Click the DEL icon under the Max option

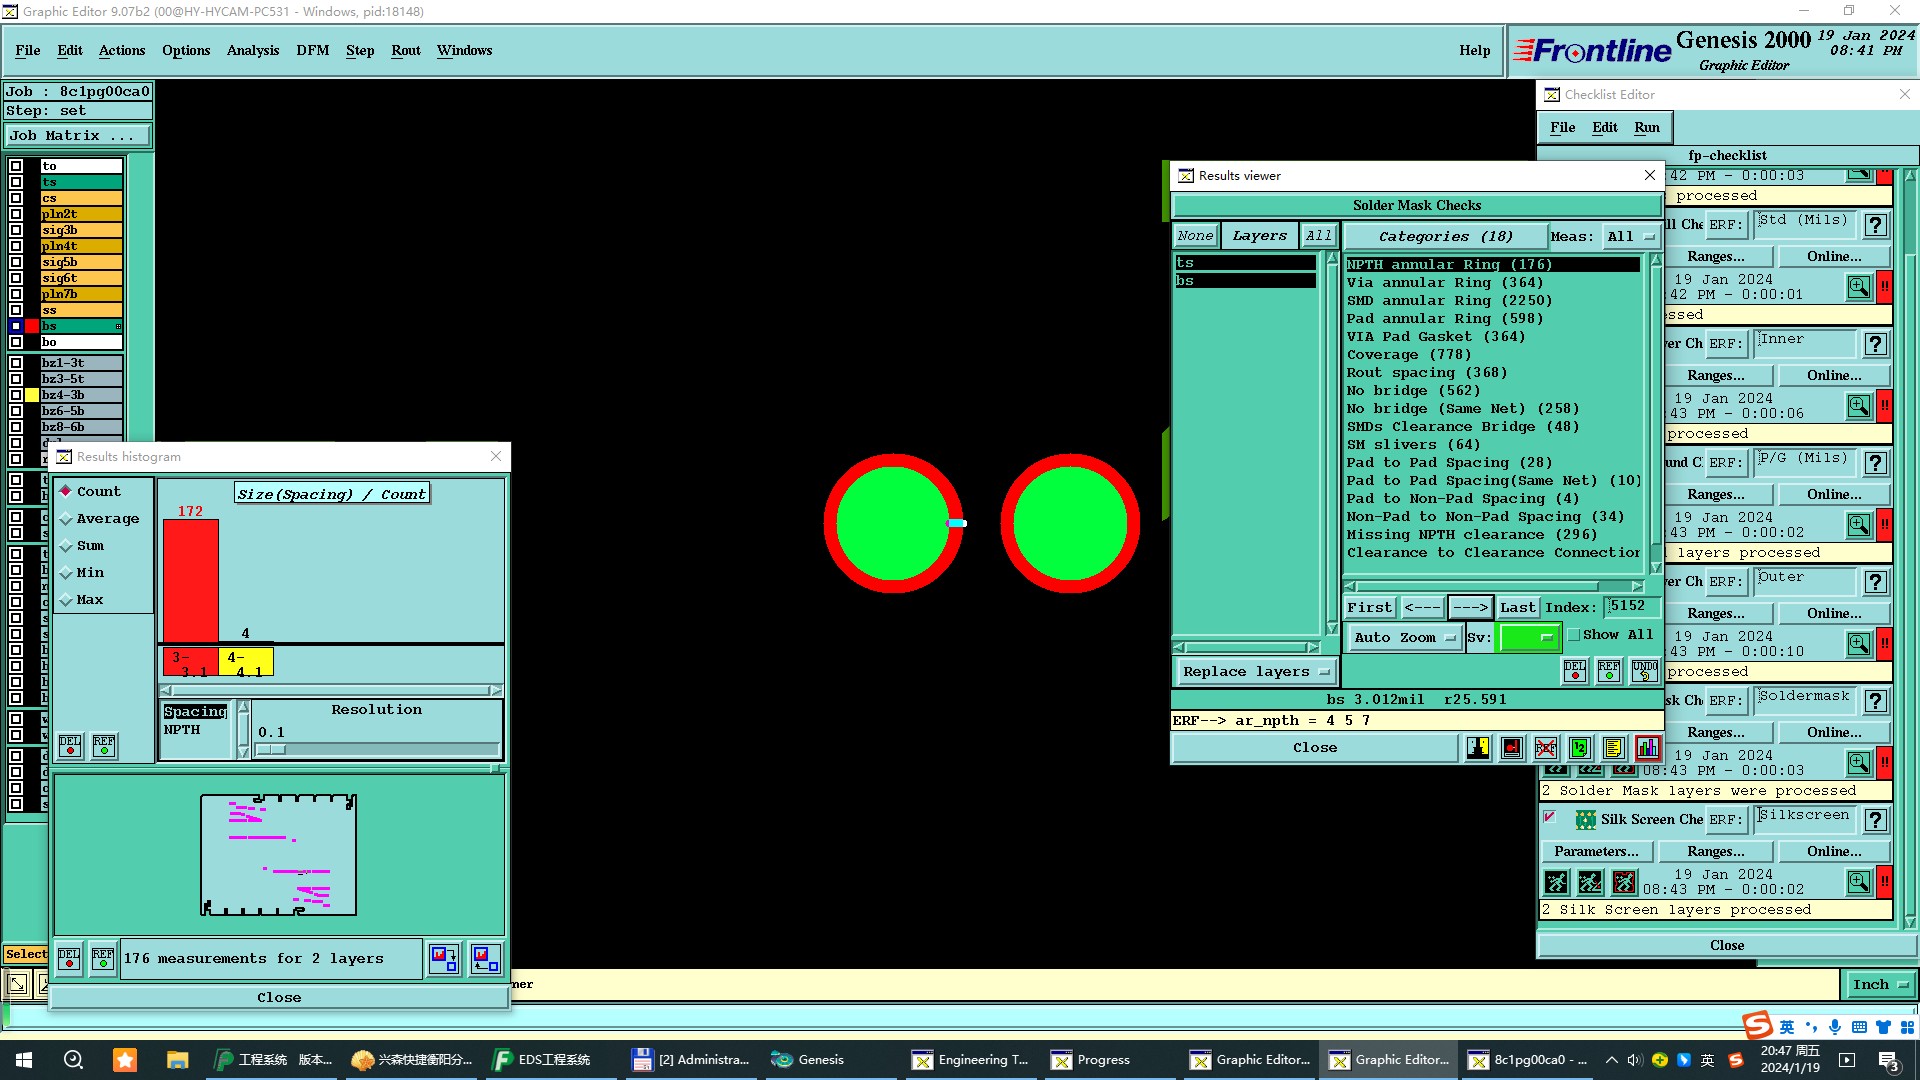point(70,746)
